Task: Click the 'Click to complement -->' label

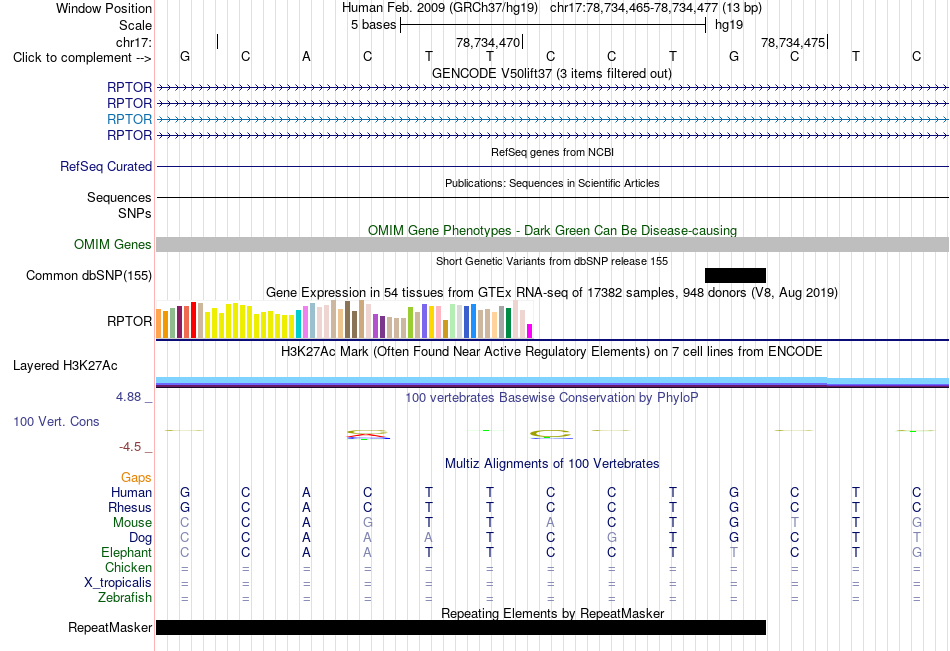Action: pos(82,58)
